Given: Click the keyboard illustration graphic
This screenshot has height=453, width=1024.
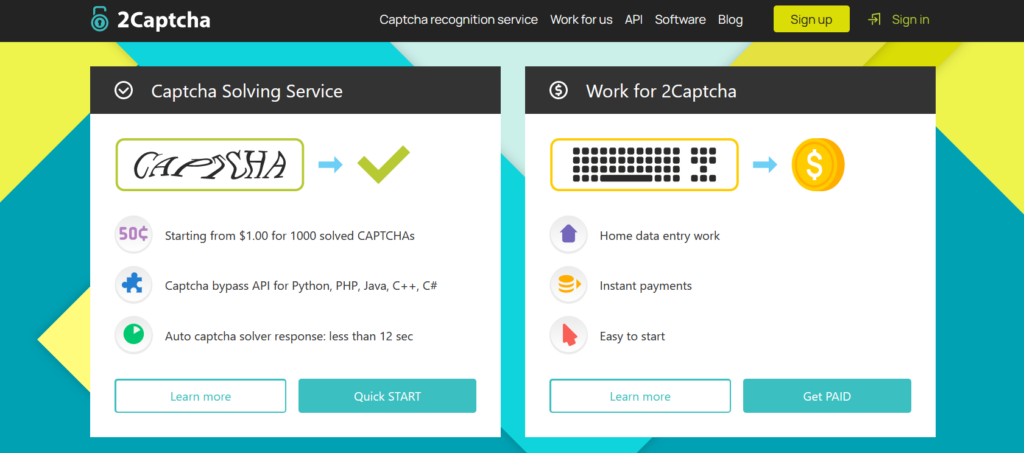Looking at the screenshot, I should (644, 164).
